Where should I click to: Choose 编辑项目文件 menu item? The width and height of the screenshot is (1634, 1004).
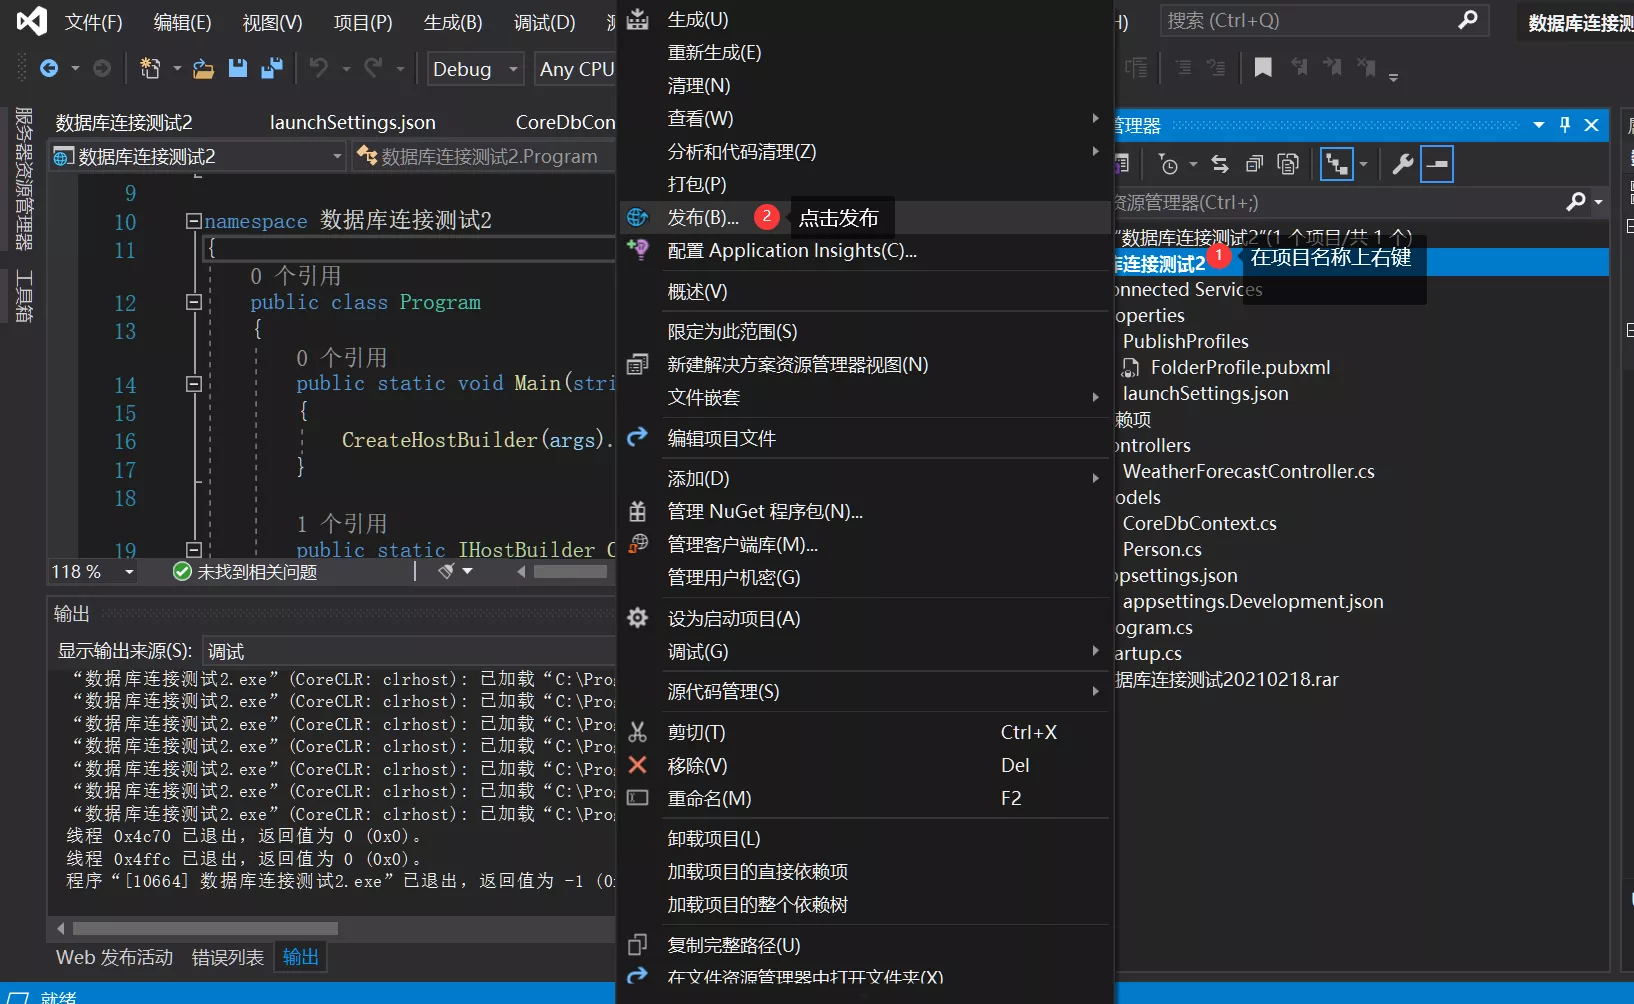(864, 439)
